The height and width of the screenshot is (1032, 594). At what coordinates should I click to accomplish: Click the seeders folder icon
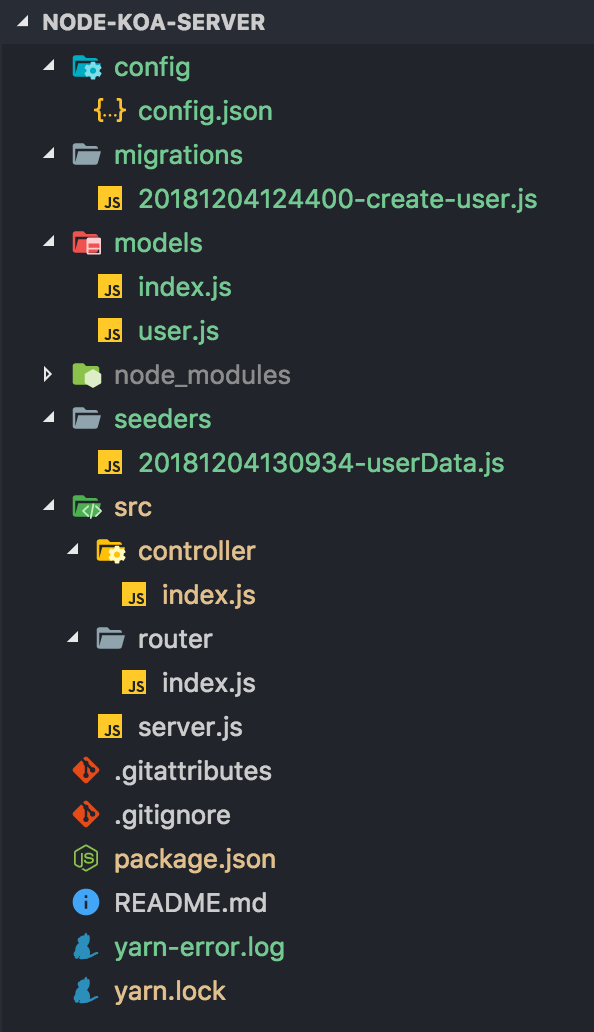click(86, 419)
